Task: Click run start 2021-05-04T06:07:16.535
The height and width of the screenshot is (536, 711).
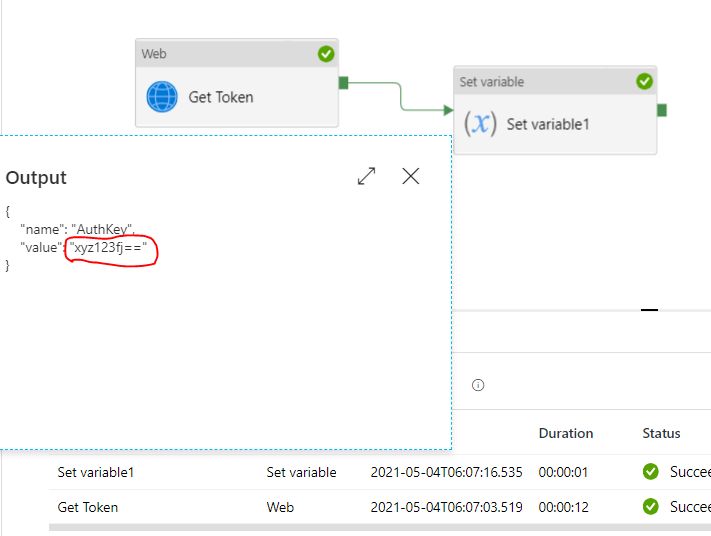Action: (446, 472)
